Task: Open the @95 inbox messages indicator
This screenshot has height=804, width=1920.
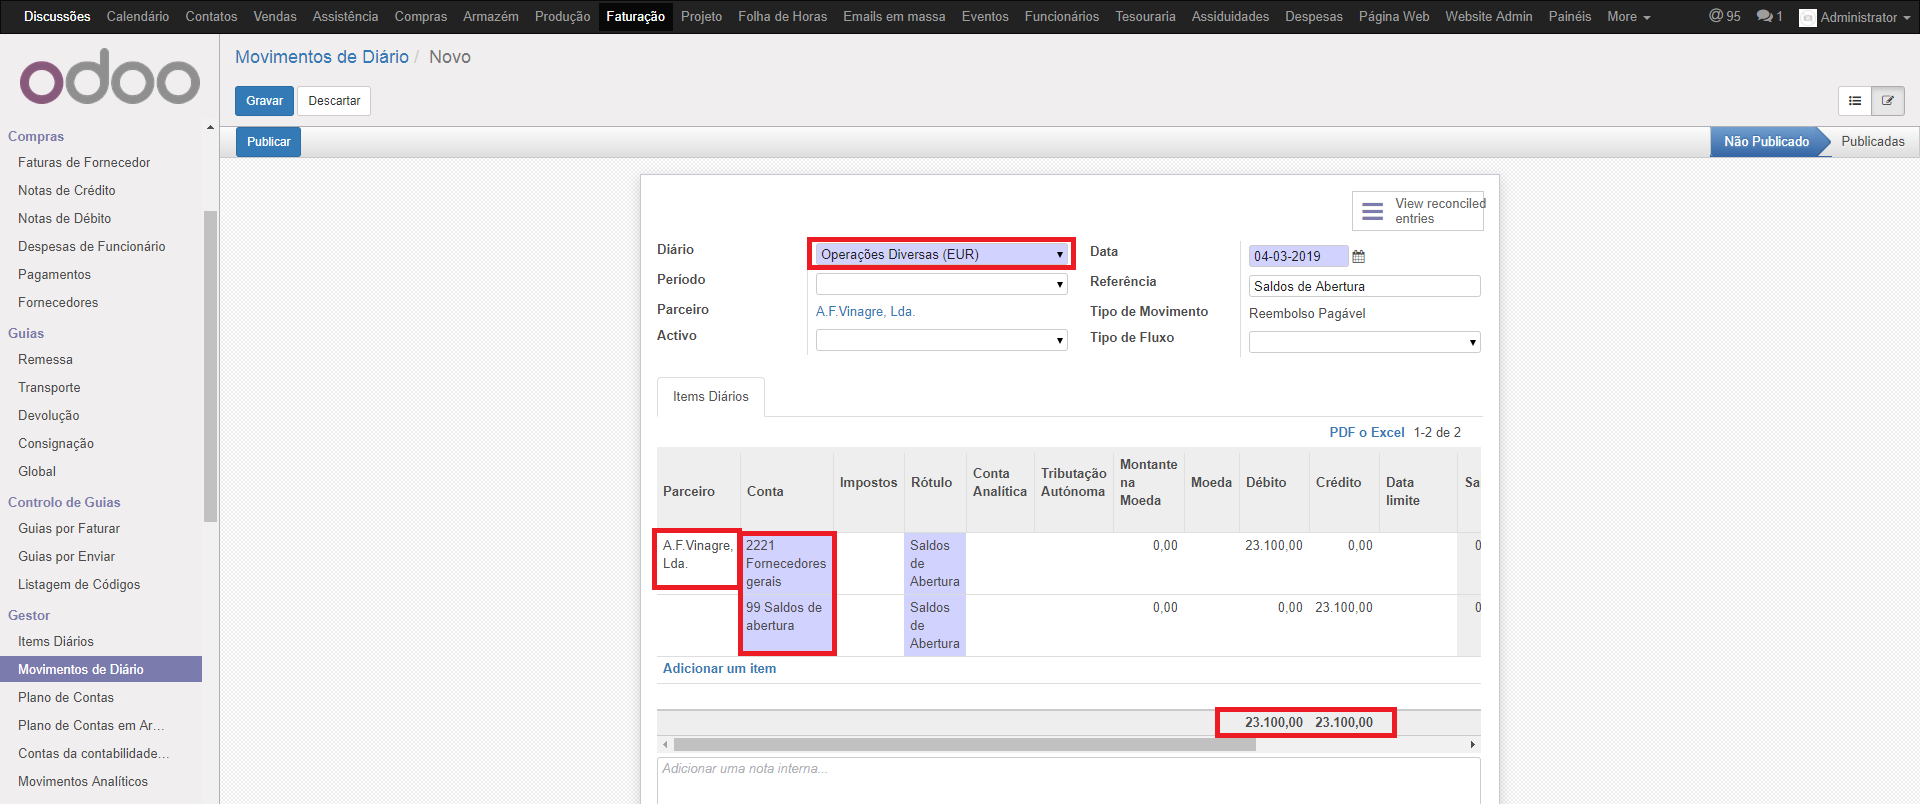Action: coord(1724,17)
